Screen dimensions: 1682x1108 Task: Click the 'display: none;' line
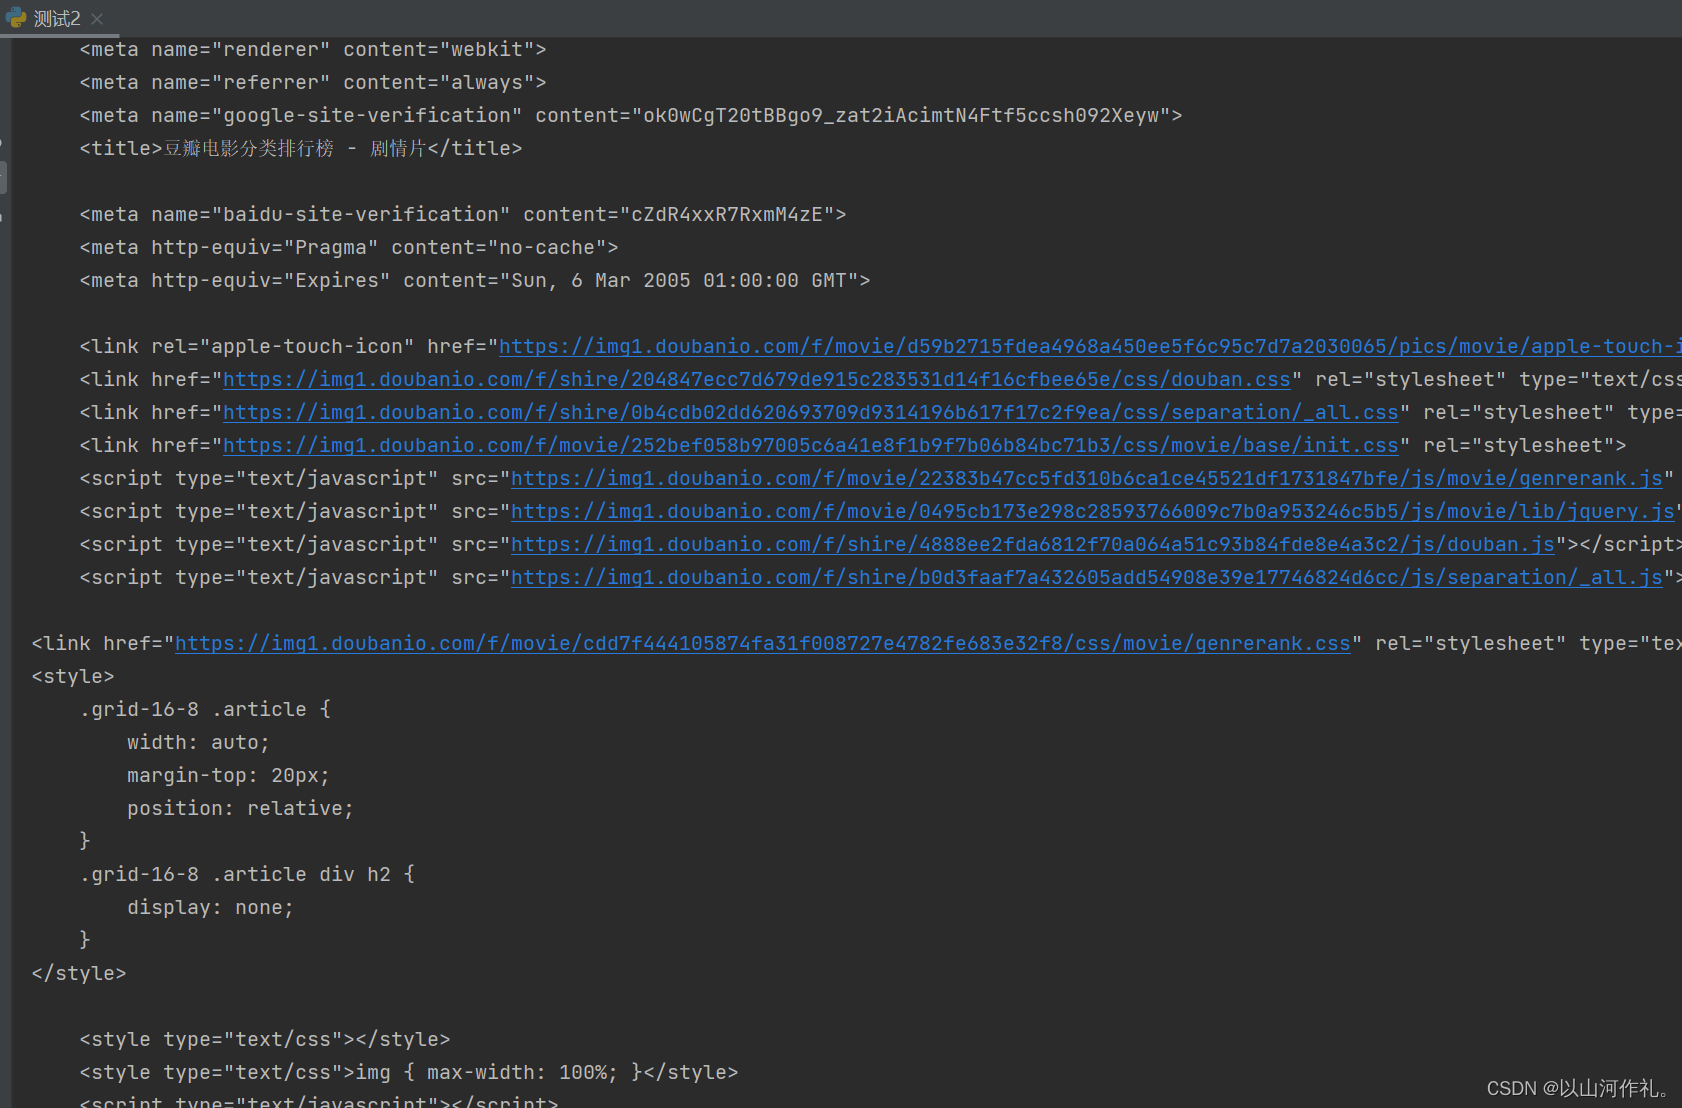point(210,908)
